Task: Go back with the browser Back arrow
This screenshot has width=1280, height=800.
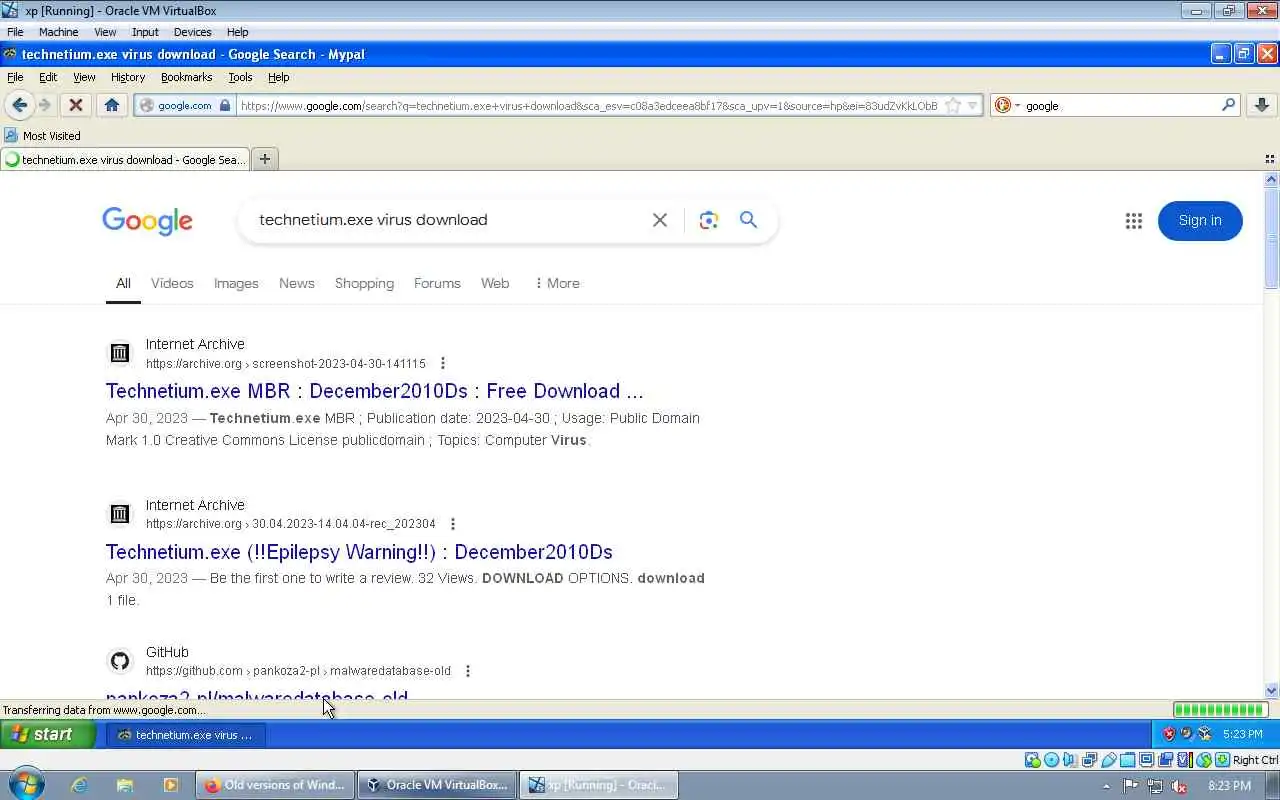Action: [x=19, y=105]
